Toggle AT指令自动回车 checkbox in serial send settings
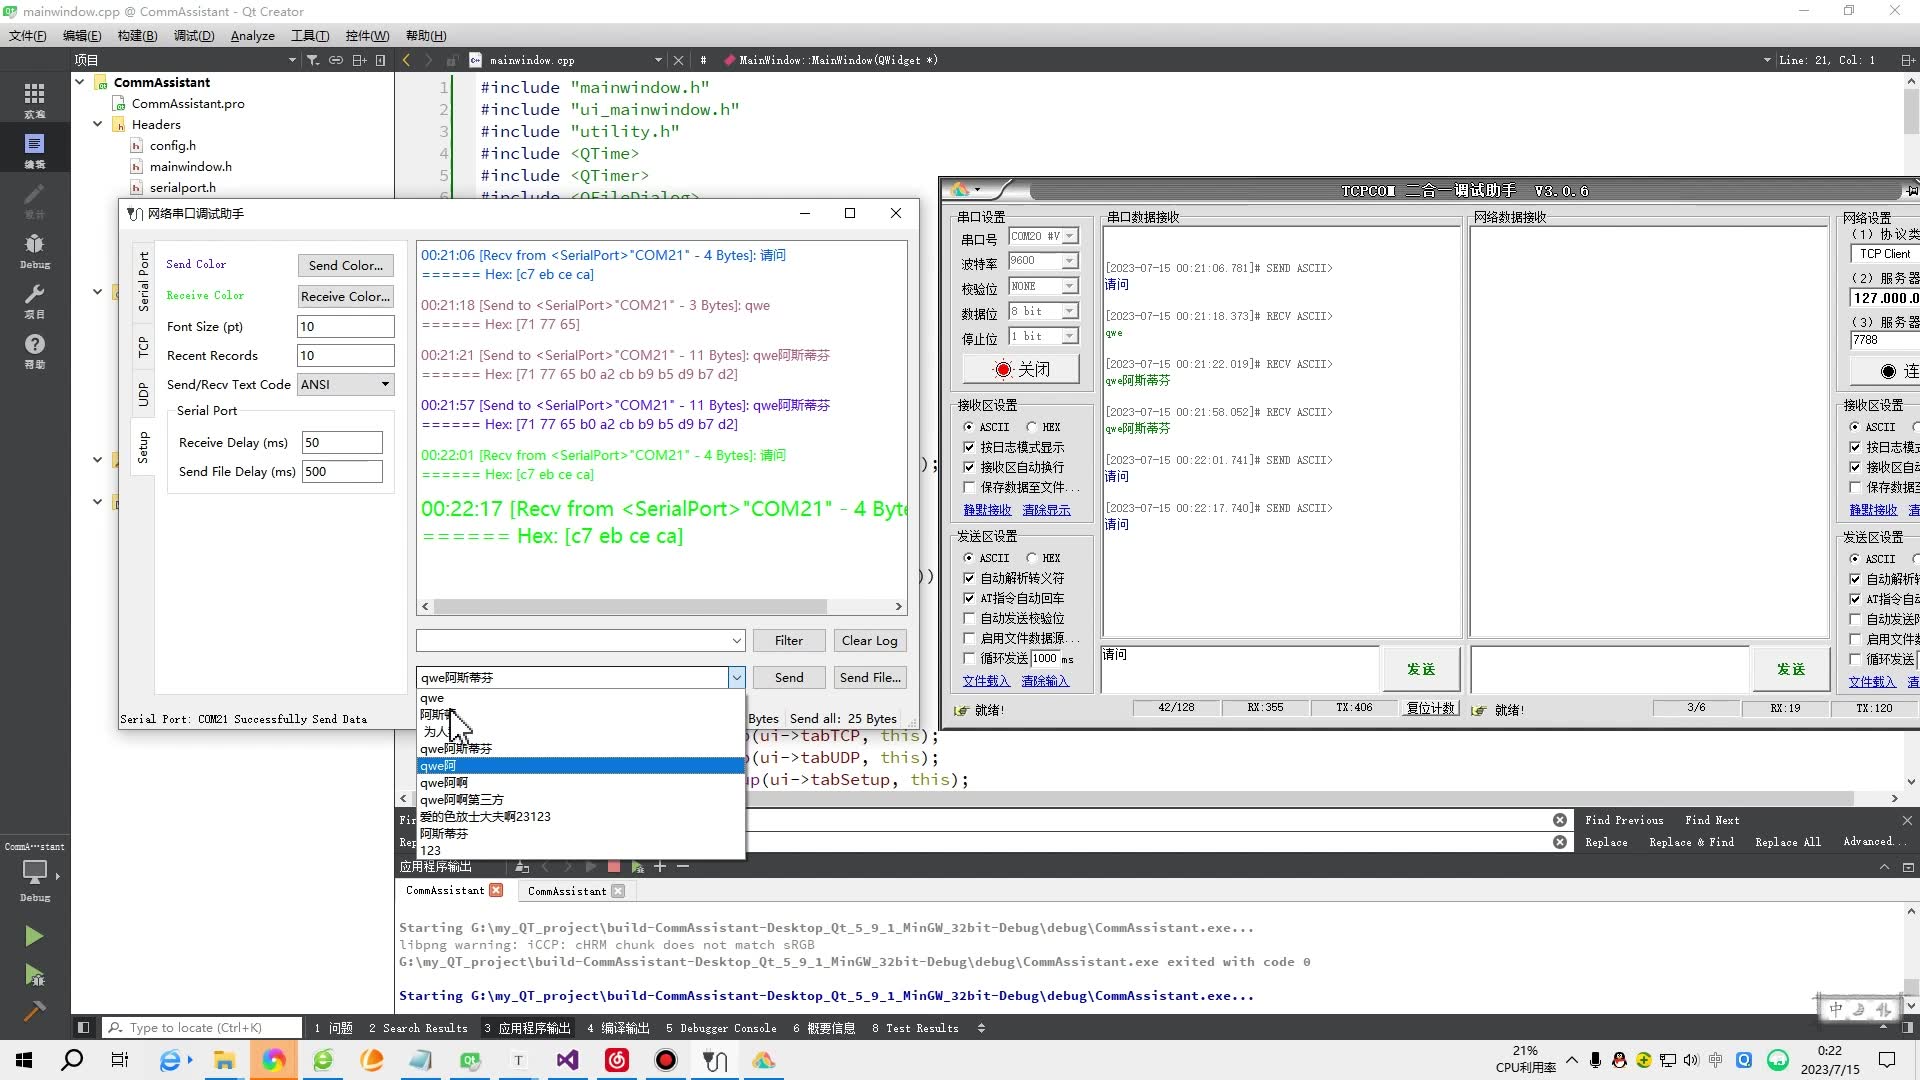This screenshot has height=1080, width=1920. pos(969,598)
